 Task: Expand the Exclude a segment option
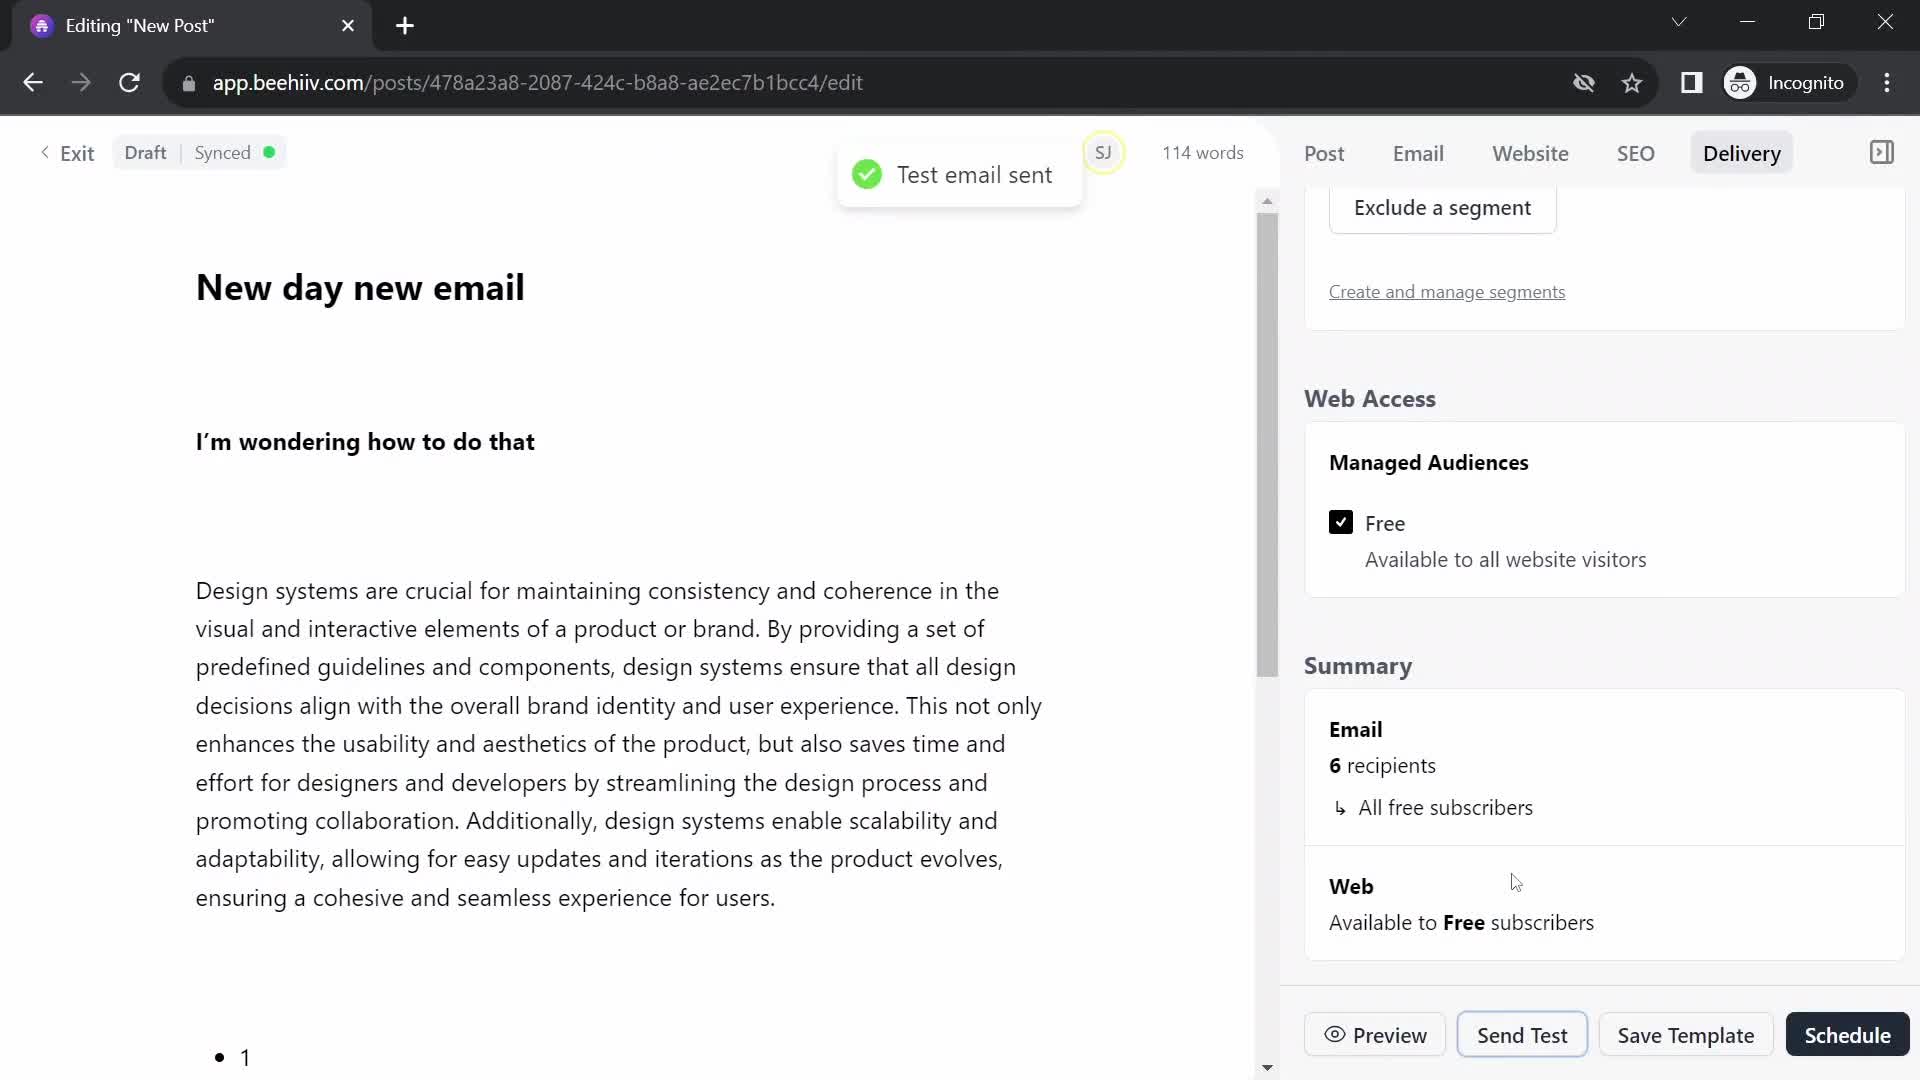point(1443,207)
